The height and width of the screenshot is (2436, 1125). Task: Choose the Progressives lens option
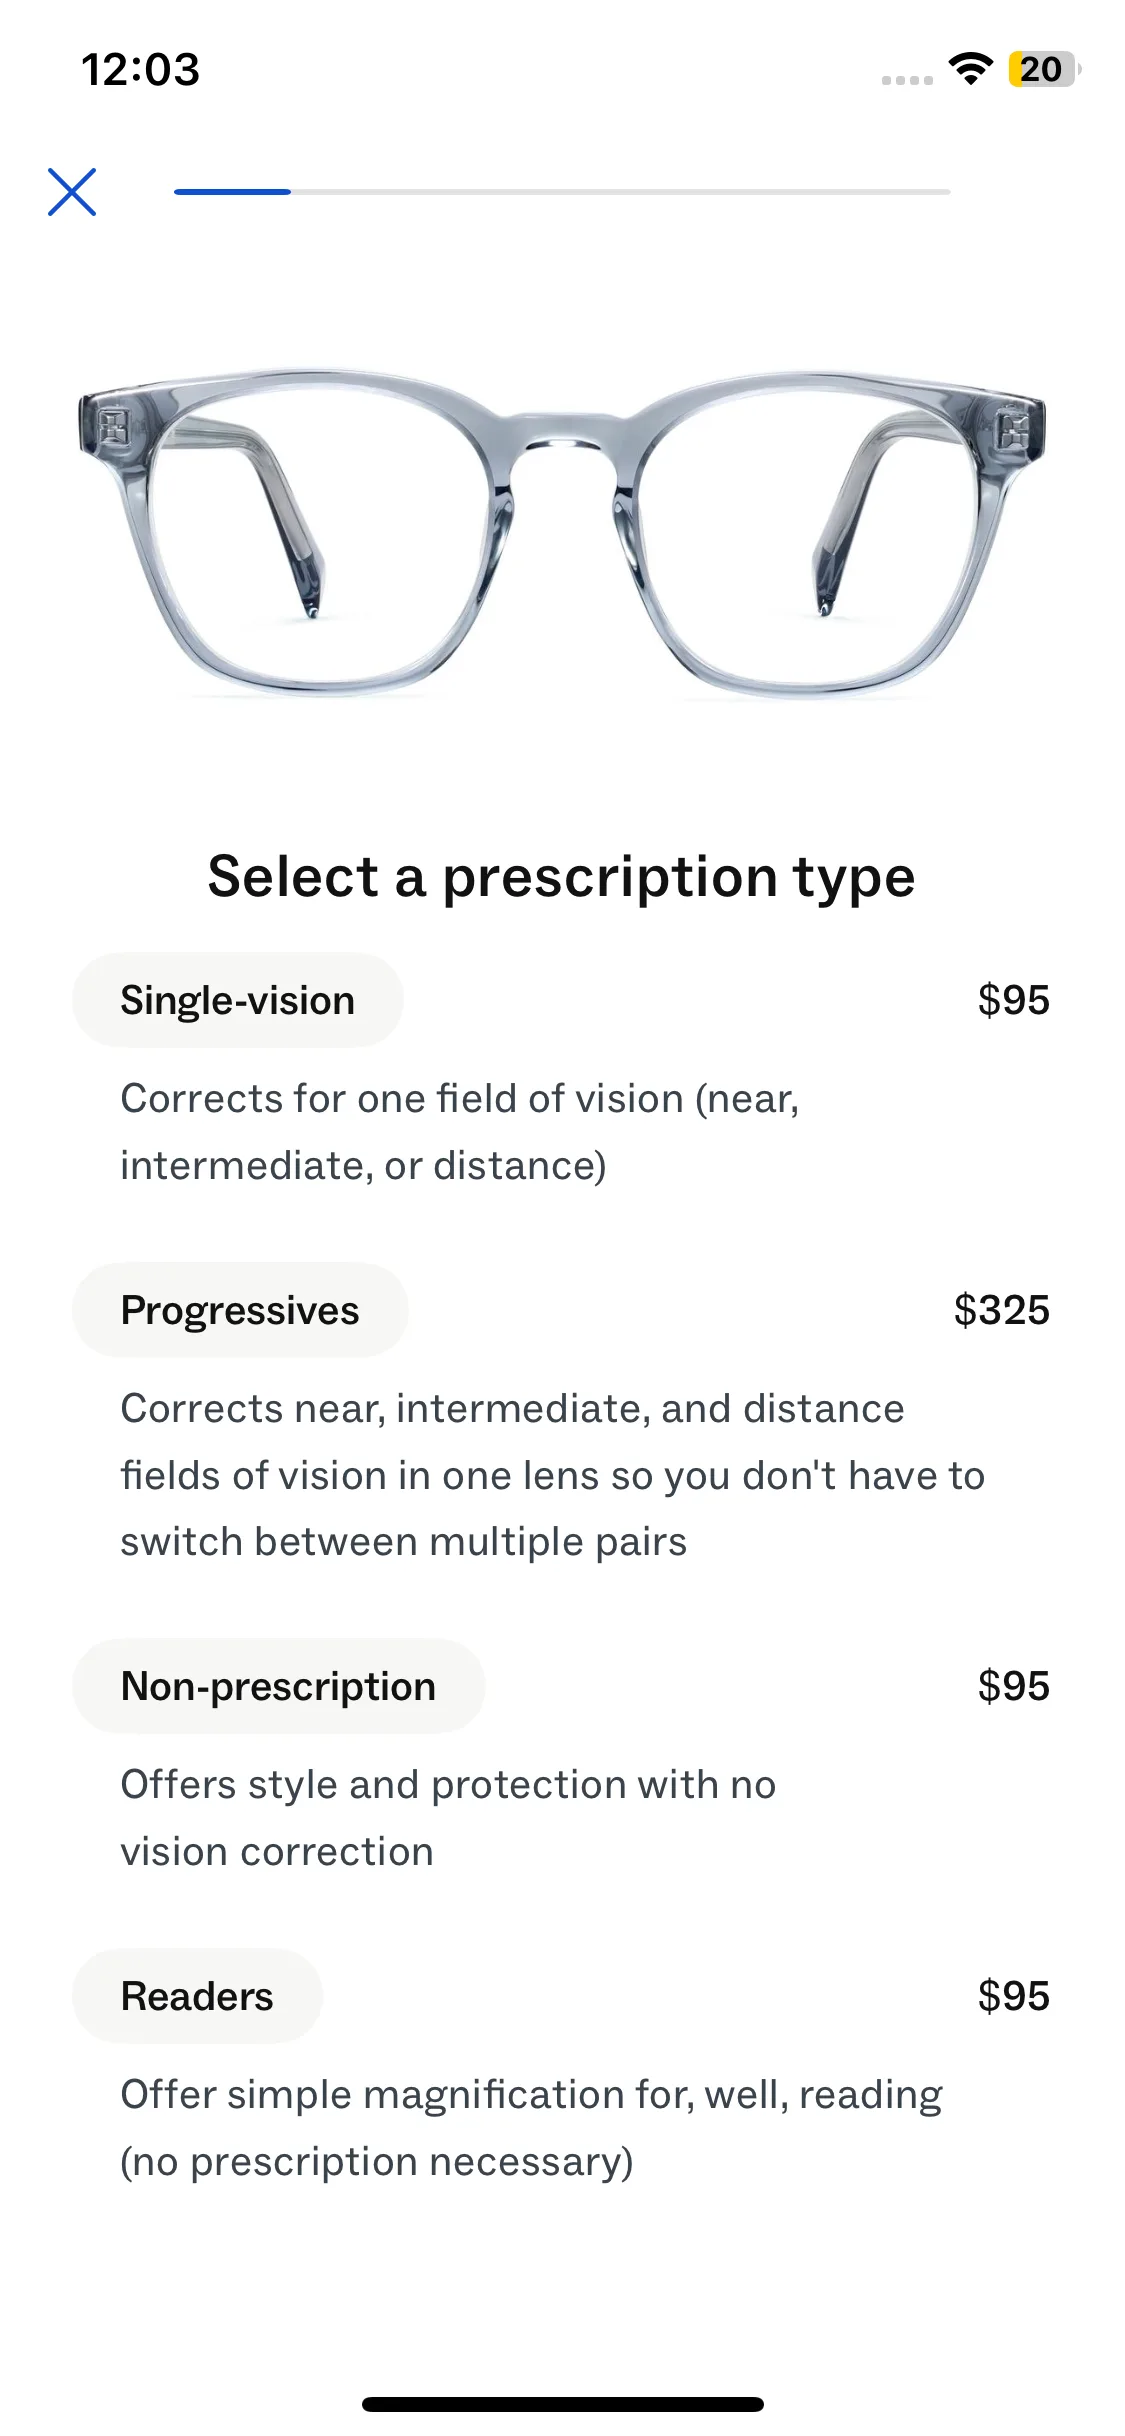pyautogui.click(x=240, y=1310)
